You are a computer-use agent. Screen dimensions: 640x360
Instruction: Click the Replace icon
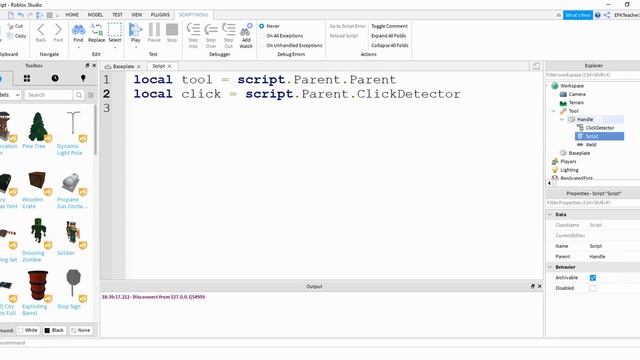click(97, 29)
